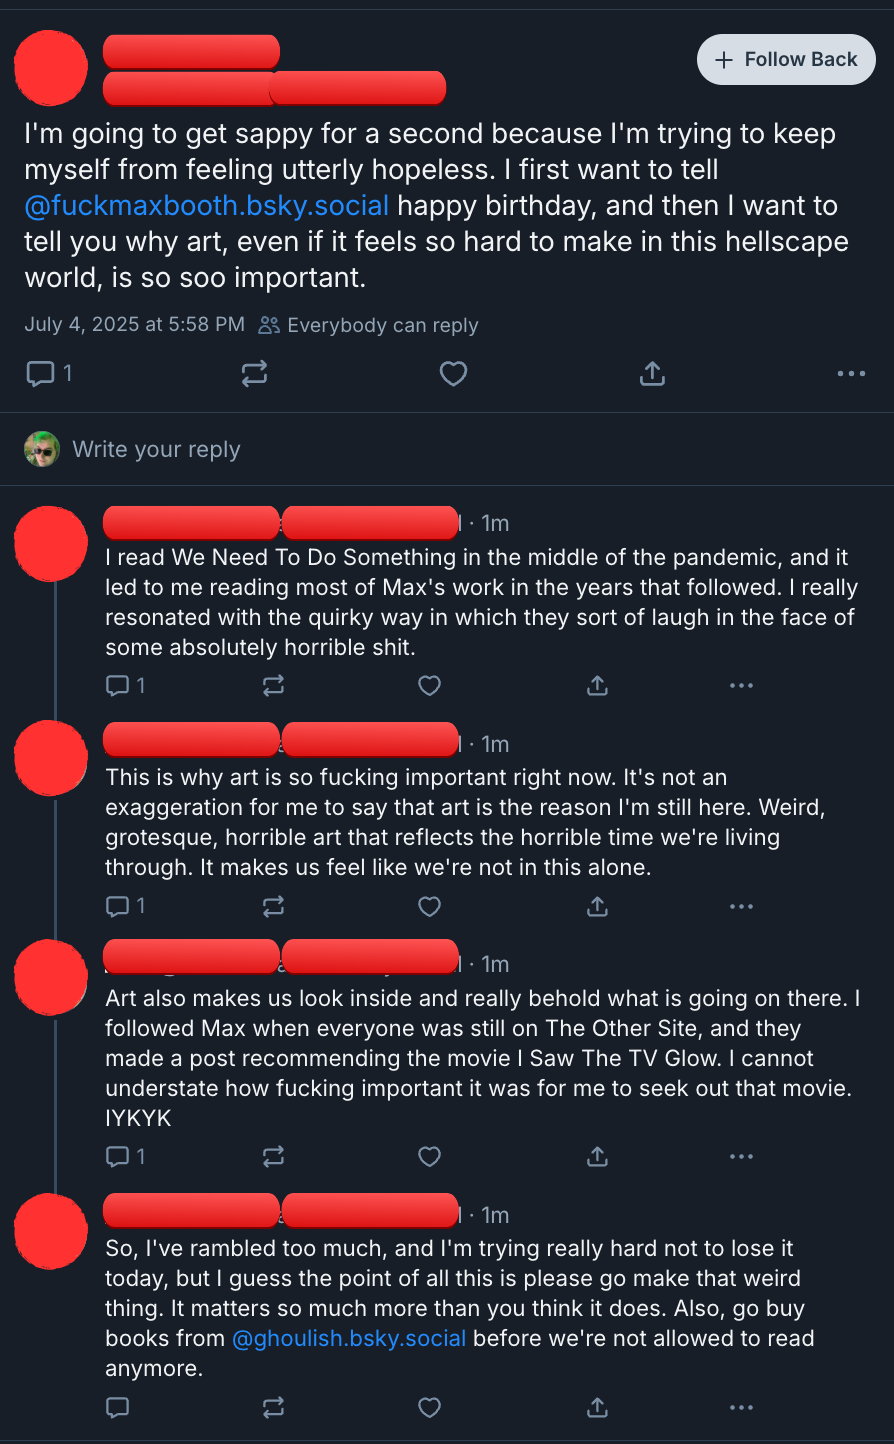Repost the reply ending 'not in this alone'
894x1444 pixels.
pyautogui.click(x=273, y=906)
